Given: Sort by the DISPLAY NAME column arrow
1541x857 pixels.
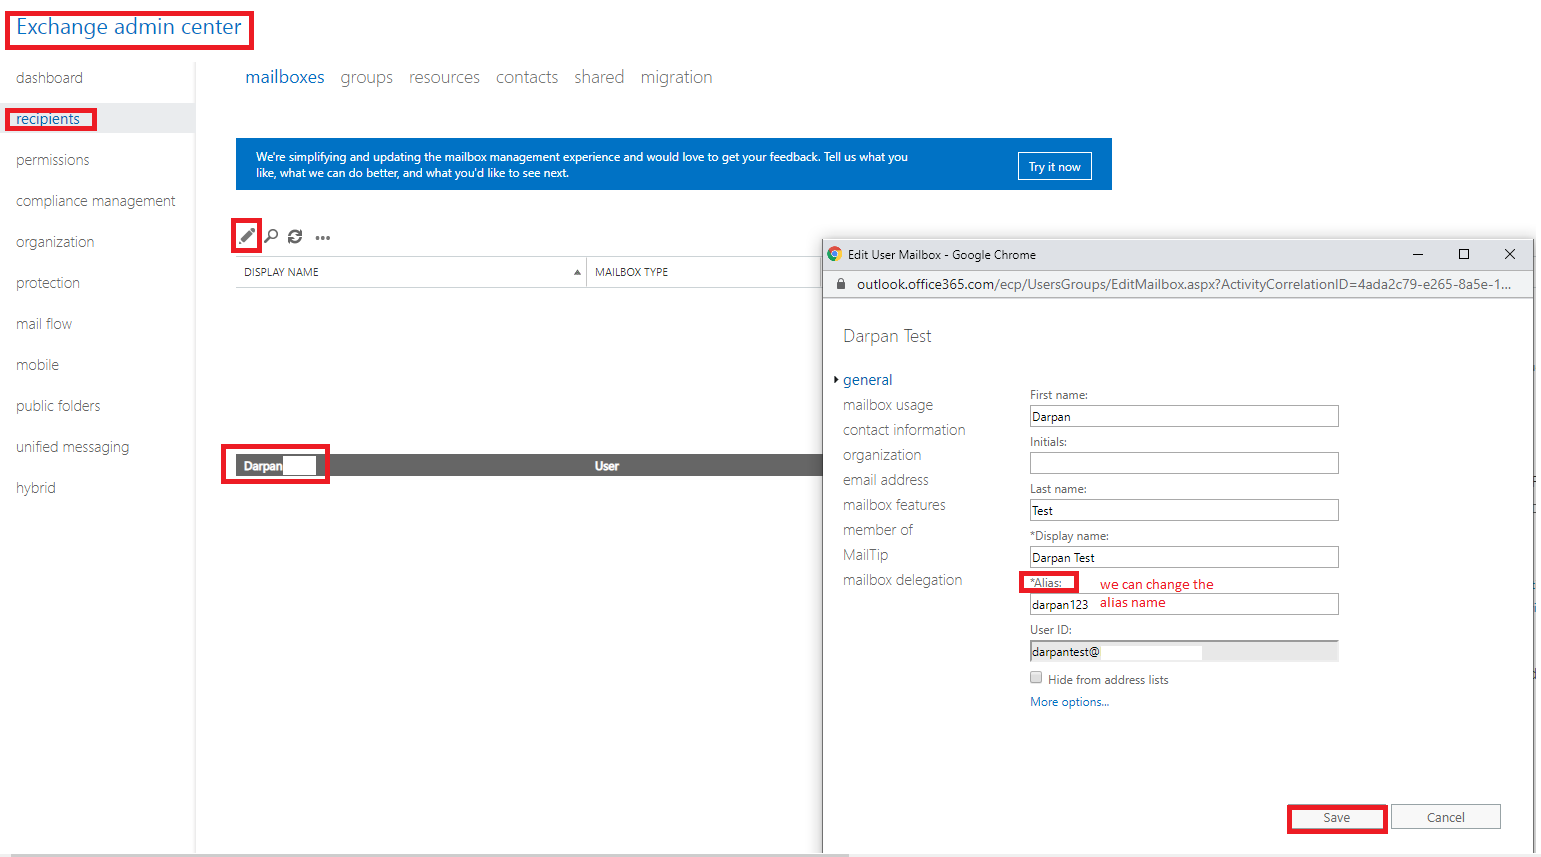Looking at the screenshot, I should (x=577, y=272).
